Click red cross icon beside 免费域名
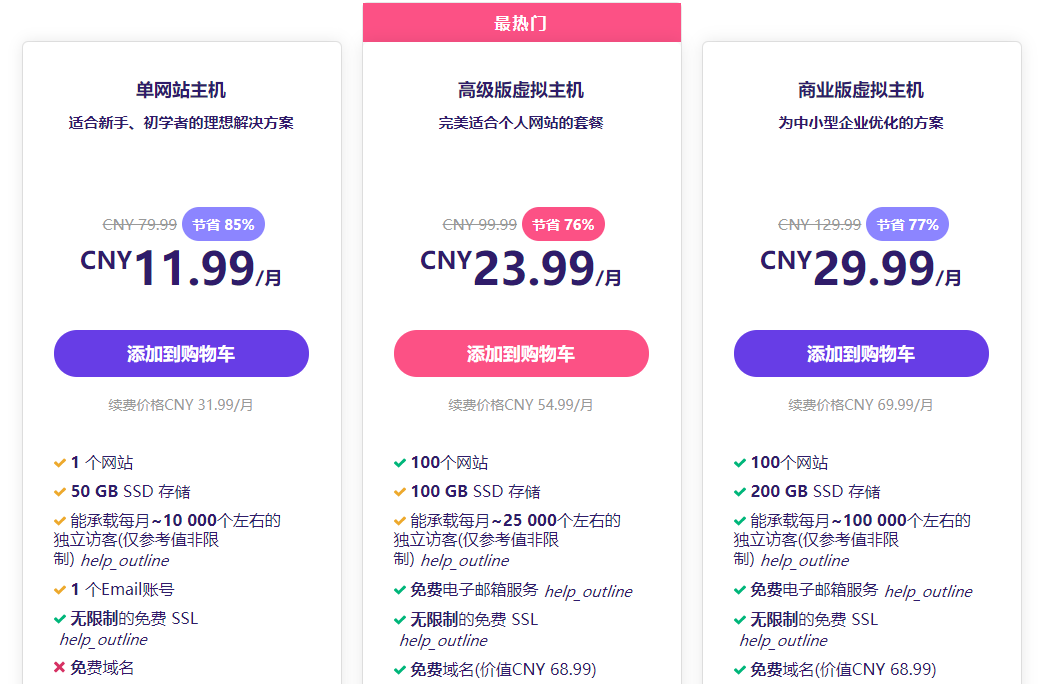Image resolution: width=1041 pixels, height=684 pixels. point(60,668)
